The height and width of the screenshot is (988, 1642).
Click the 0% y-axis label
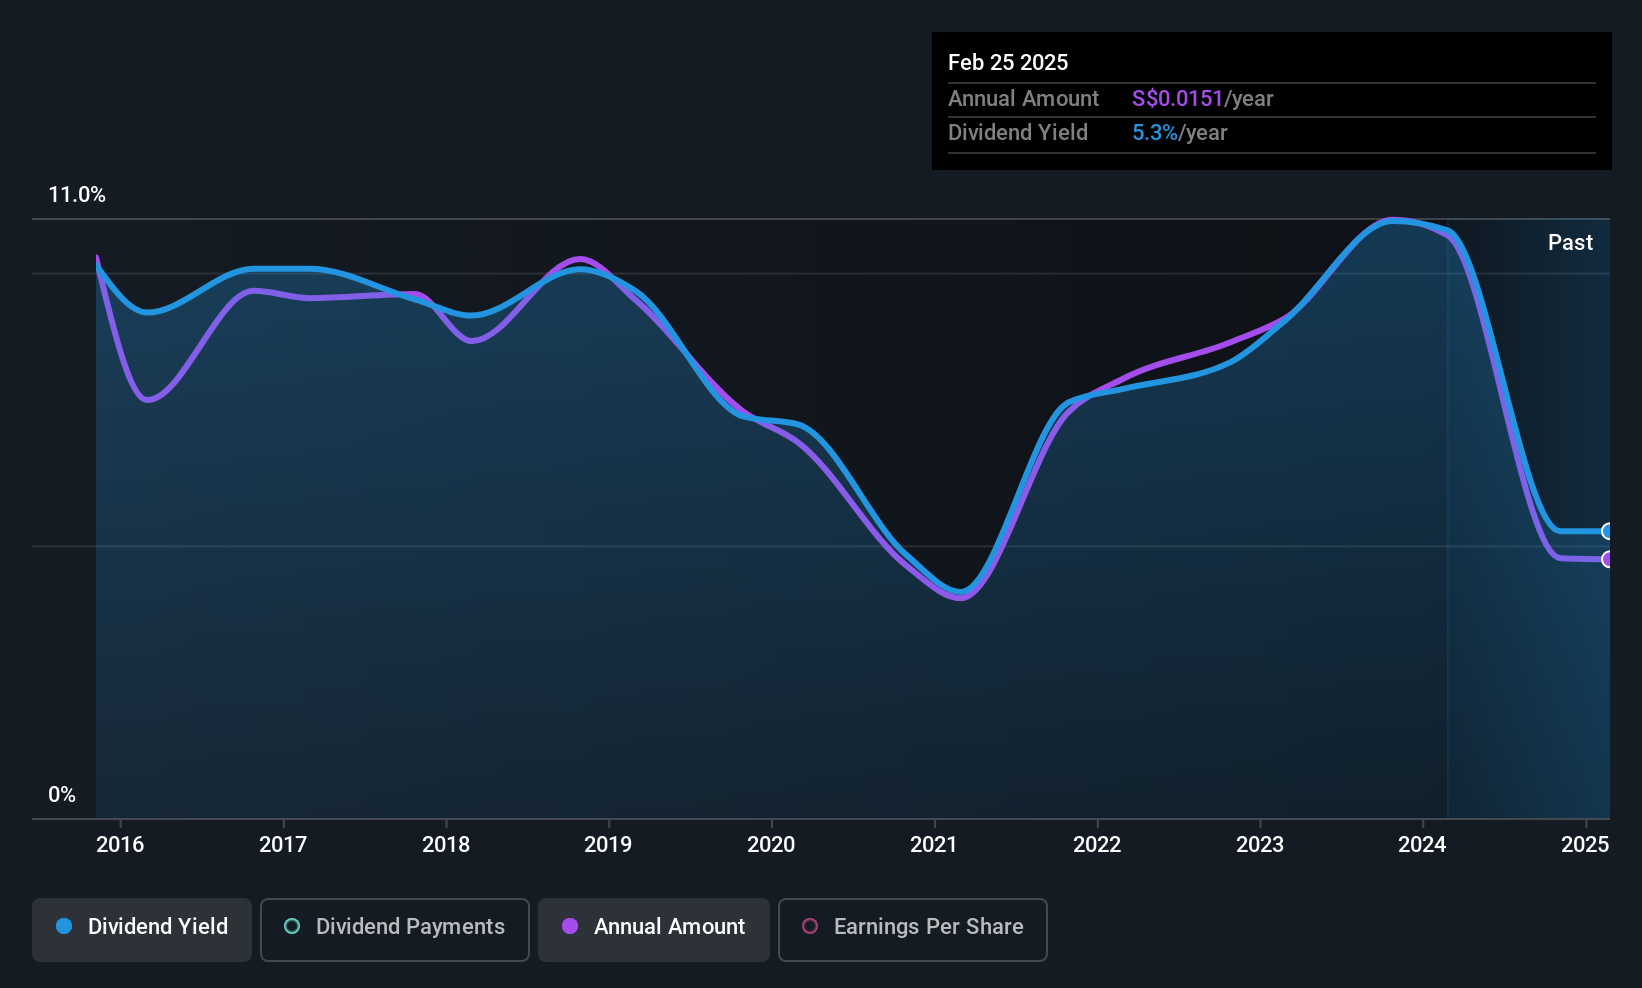point(62,795)
